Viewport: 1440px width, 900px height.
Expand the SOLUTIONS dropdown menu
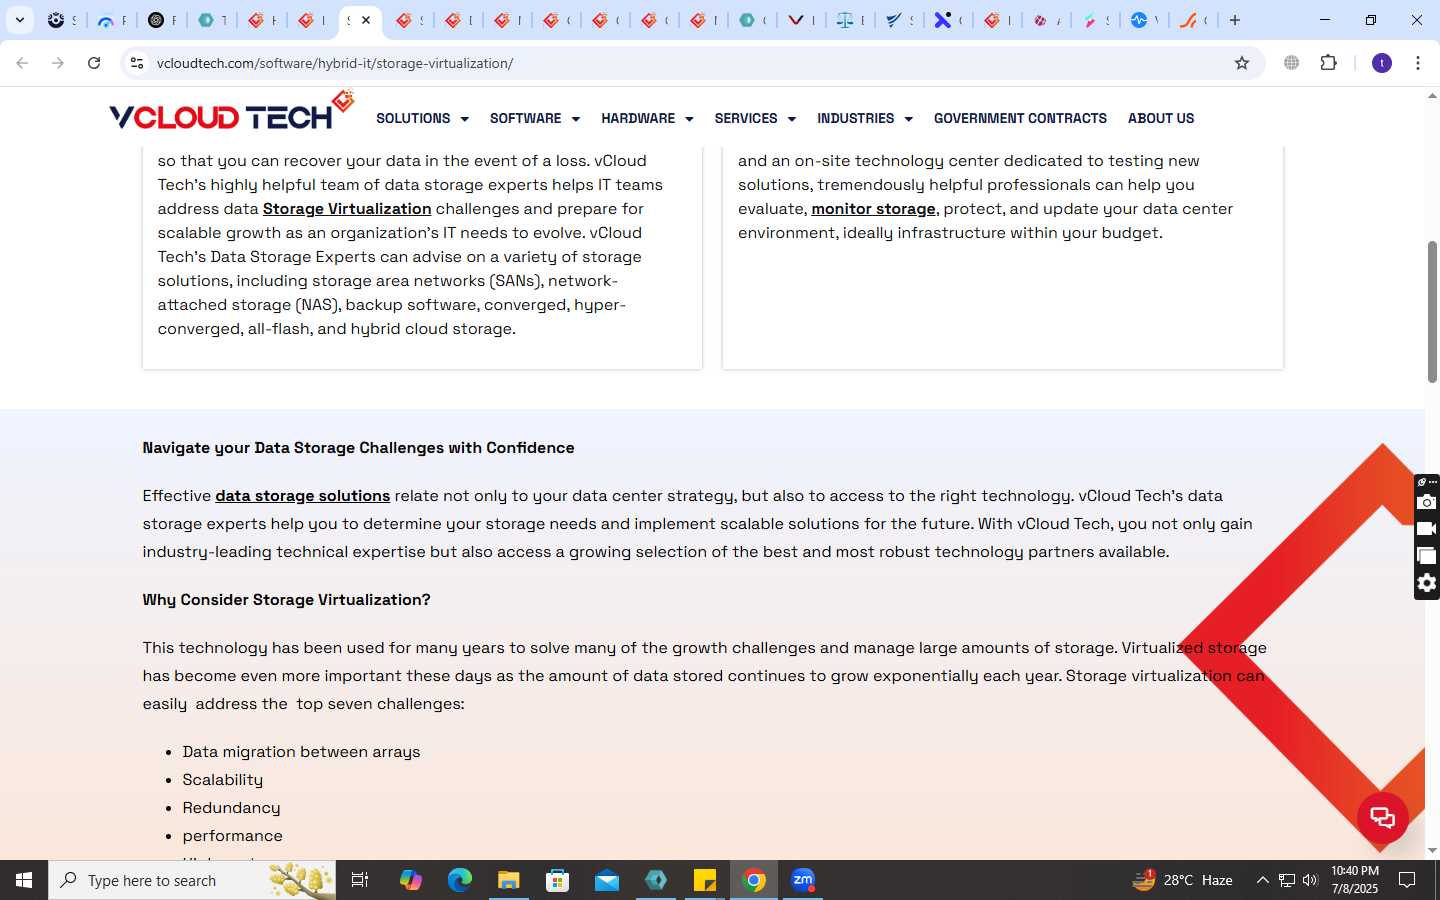(x=422, y=118)
